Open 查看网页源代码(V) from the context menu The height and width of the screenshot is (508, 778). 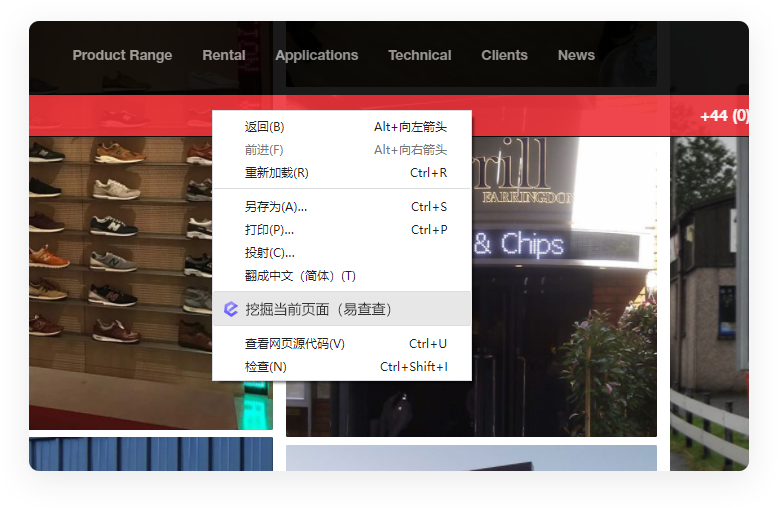[x=342, y=343]
